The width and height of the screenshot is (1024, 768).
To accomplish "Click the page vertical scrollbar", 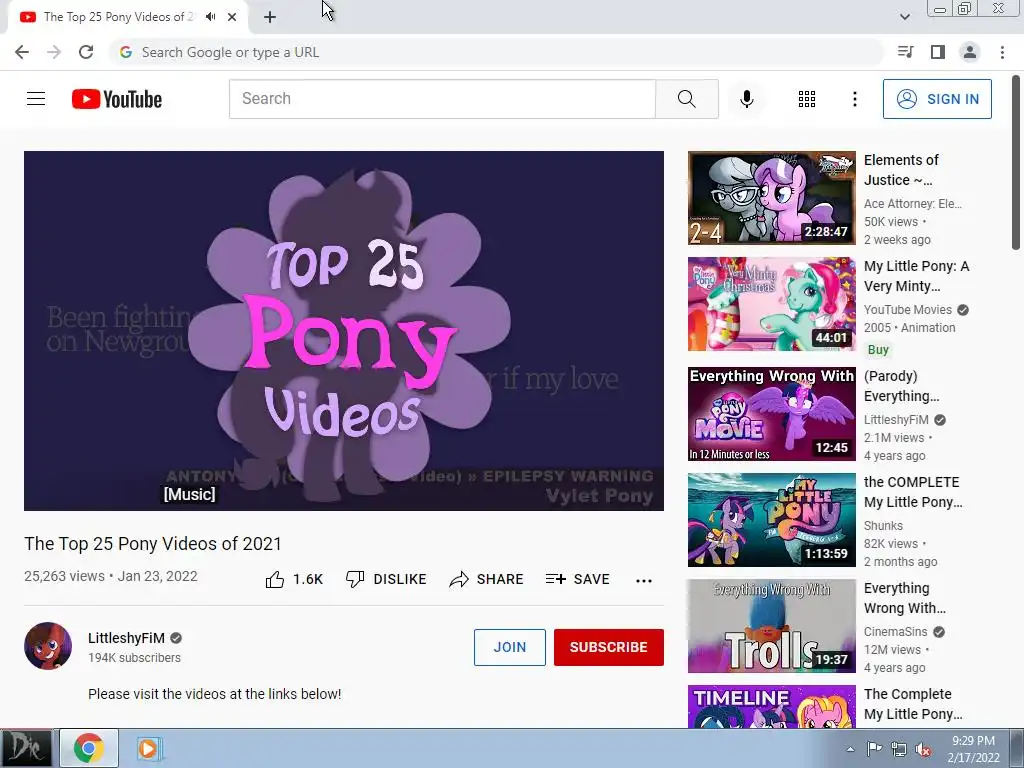I will coord(1016,163).
